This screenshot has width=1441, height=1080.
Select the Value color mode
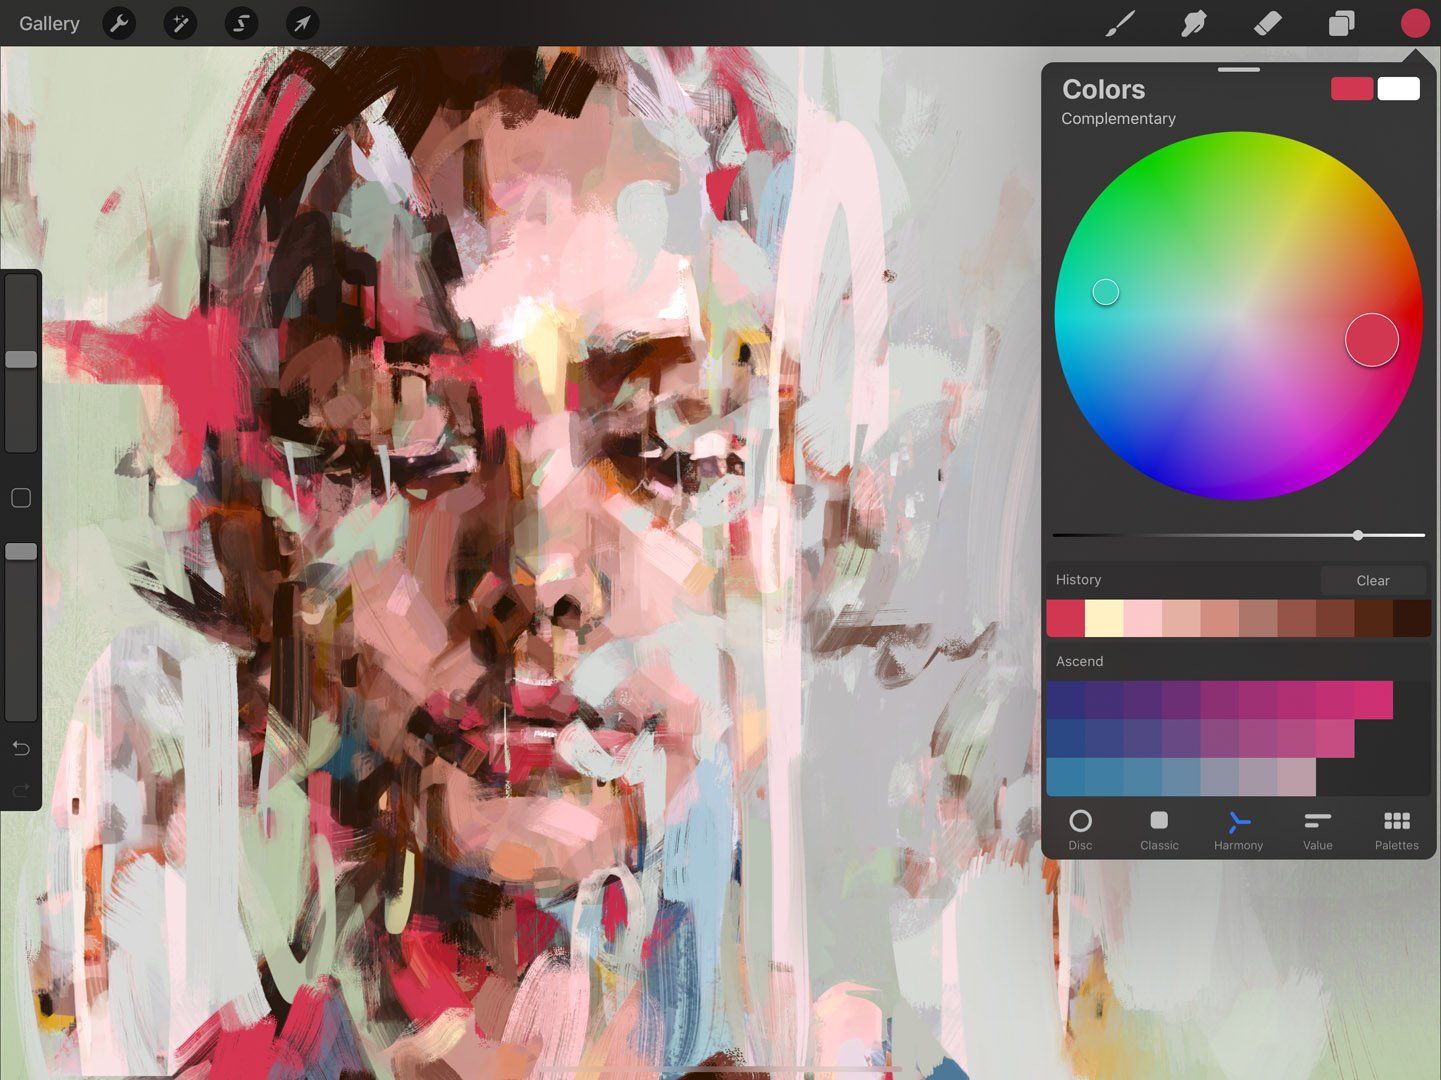coord(1317,830)
